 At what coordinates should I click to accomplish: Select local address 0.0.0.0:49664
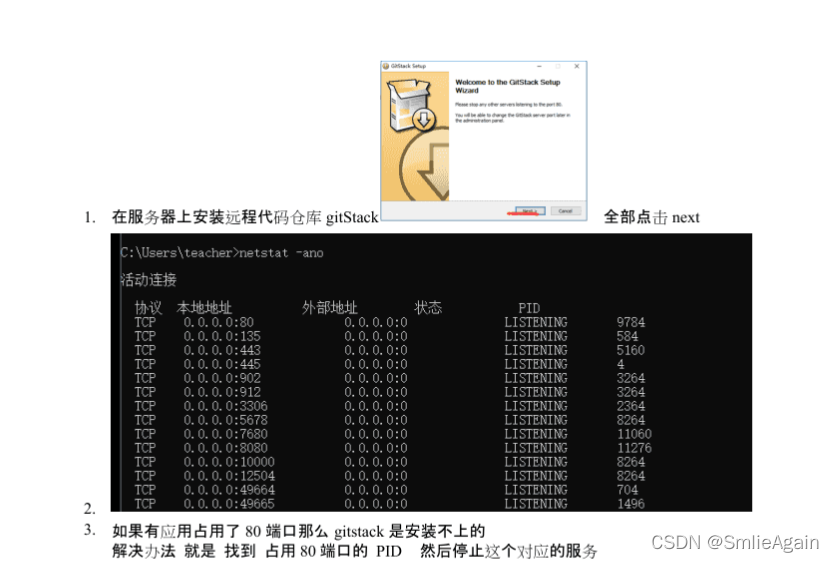click(x=229, y=490)
